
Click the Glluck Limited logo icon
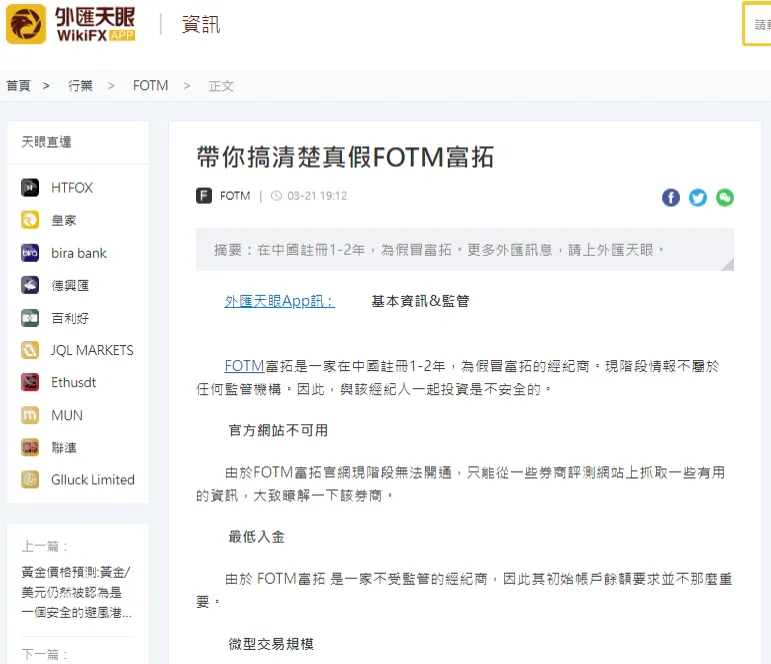30,480
